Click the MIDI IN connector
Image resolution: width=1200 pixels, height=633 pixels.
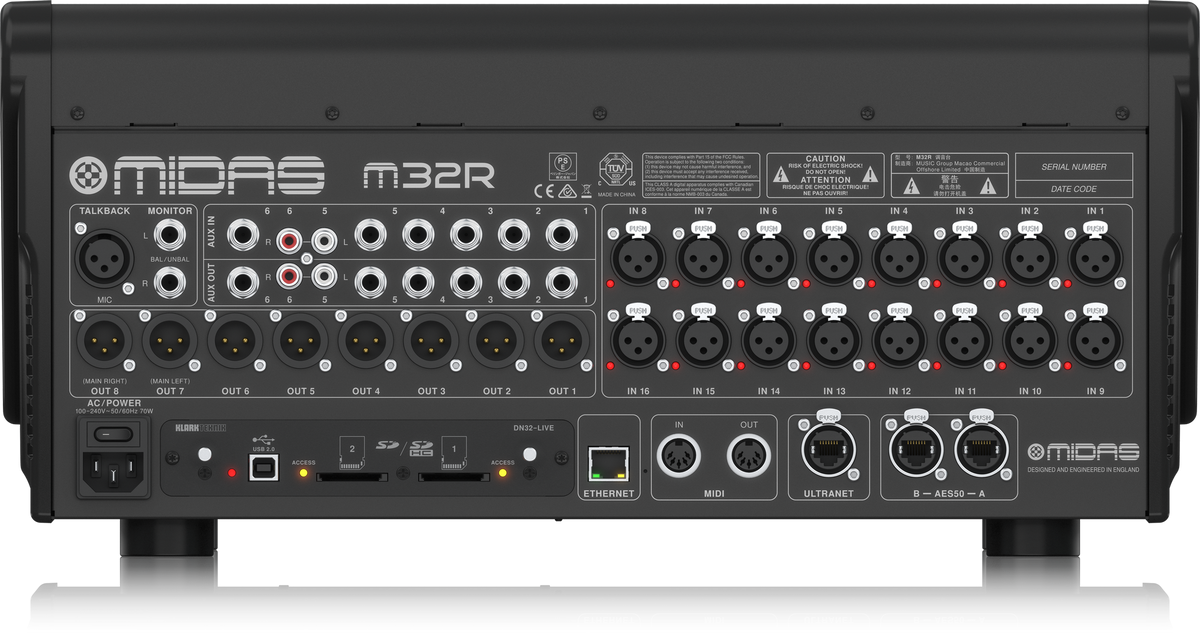coord(679,459)
